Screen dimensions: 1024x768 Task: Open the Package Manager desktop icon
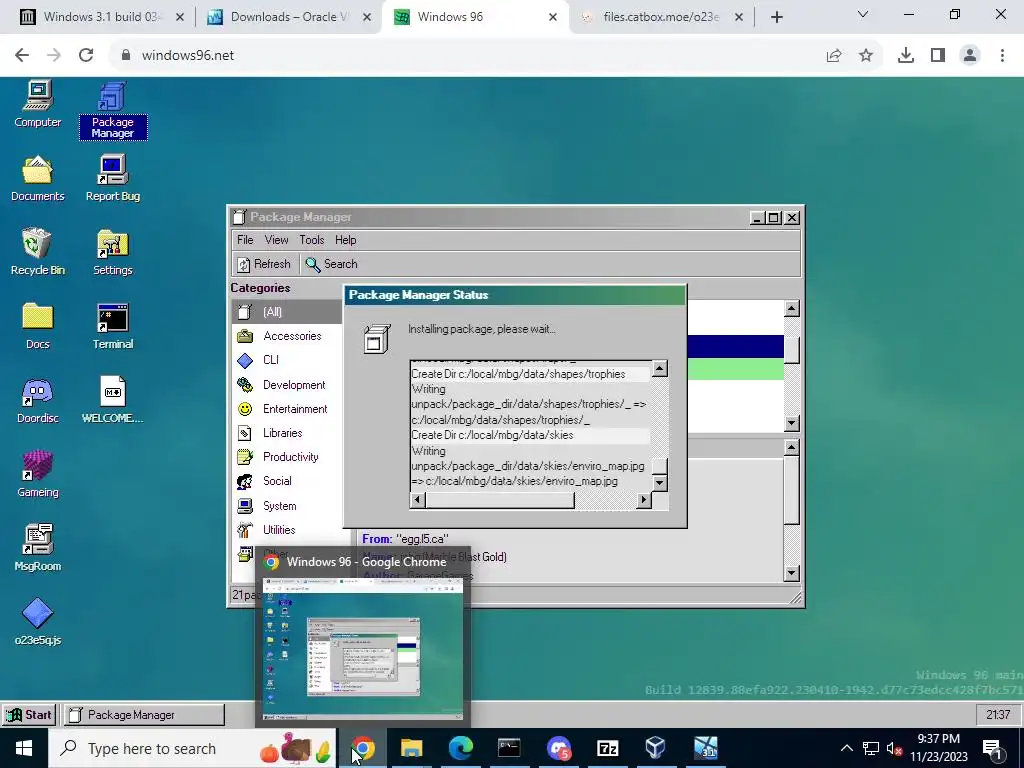pos(112,111)
